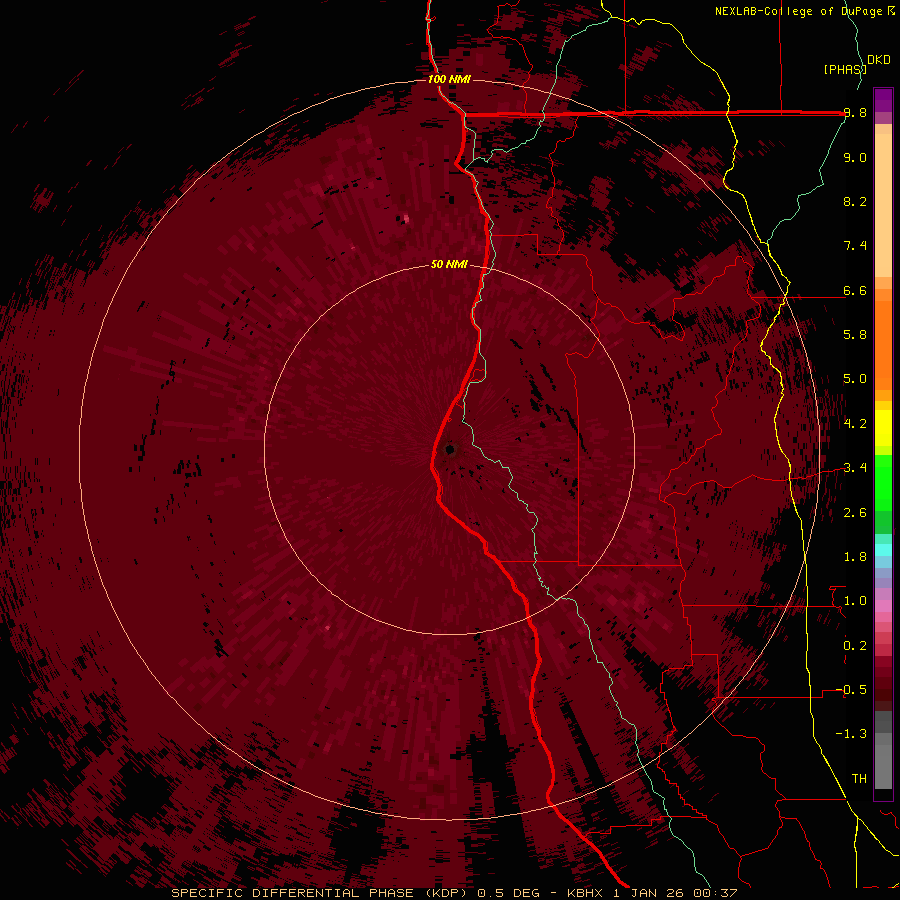Click the bright green band of color bar
This screenshot has height=900, width=900.
(x=883, y=483)
